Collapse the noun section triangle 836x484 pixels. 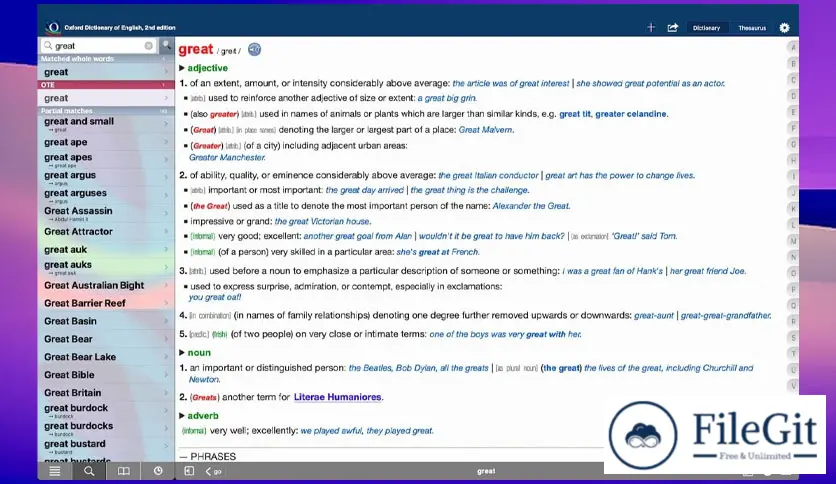pos(182,352)
